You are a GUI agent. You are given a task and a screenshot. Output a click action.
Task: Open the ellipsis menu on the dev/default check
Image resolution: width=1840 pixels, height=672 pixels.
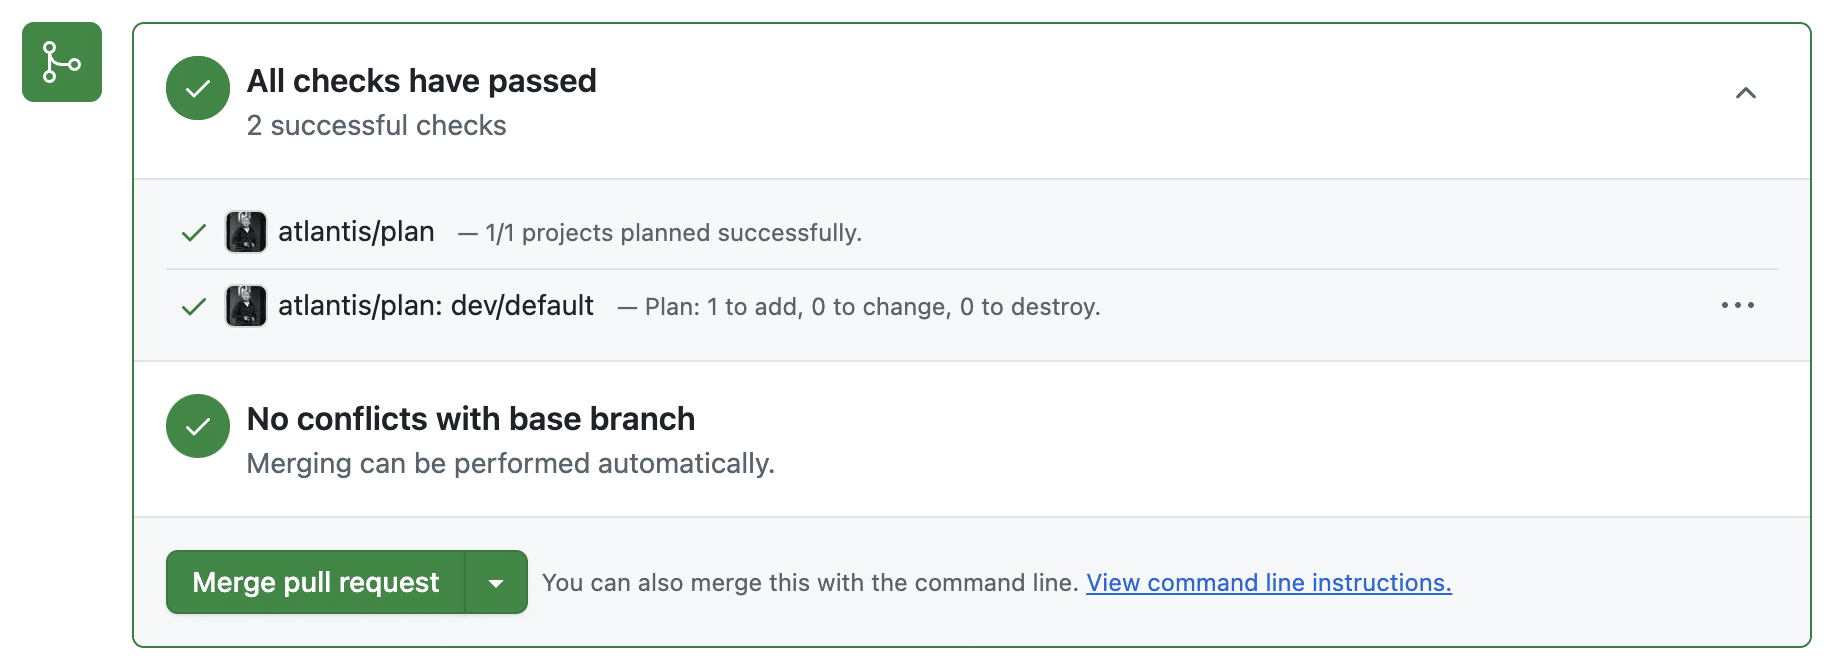pos(1738,305)
